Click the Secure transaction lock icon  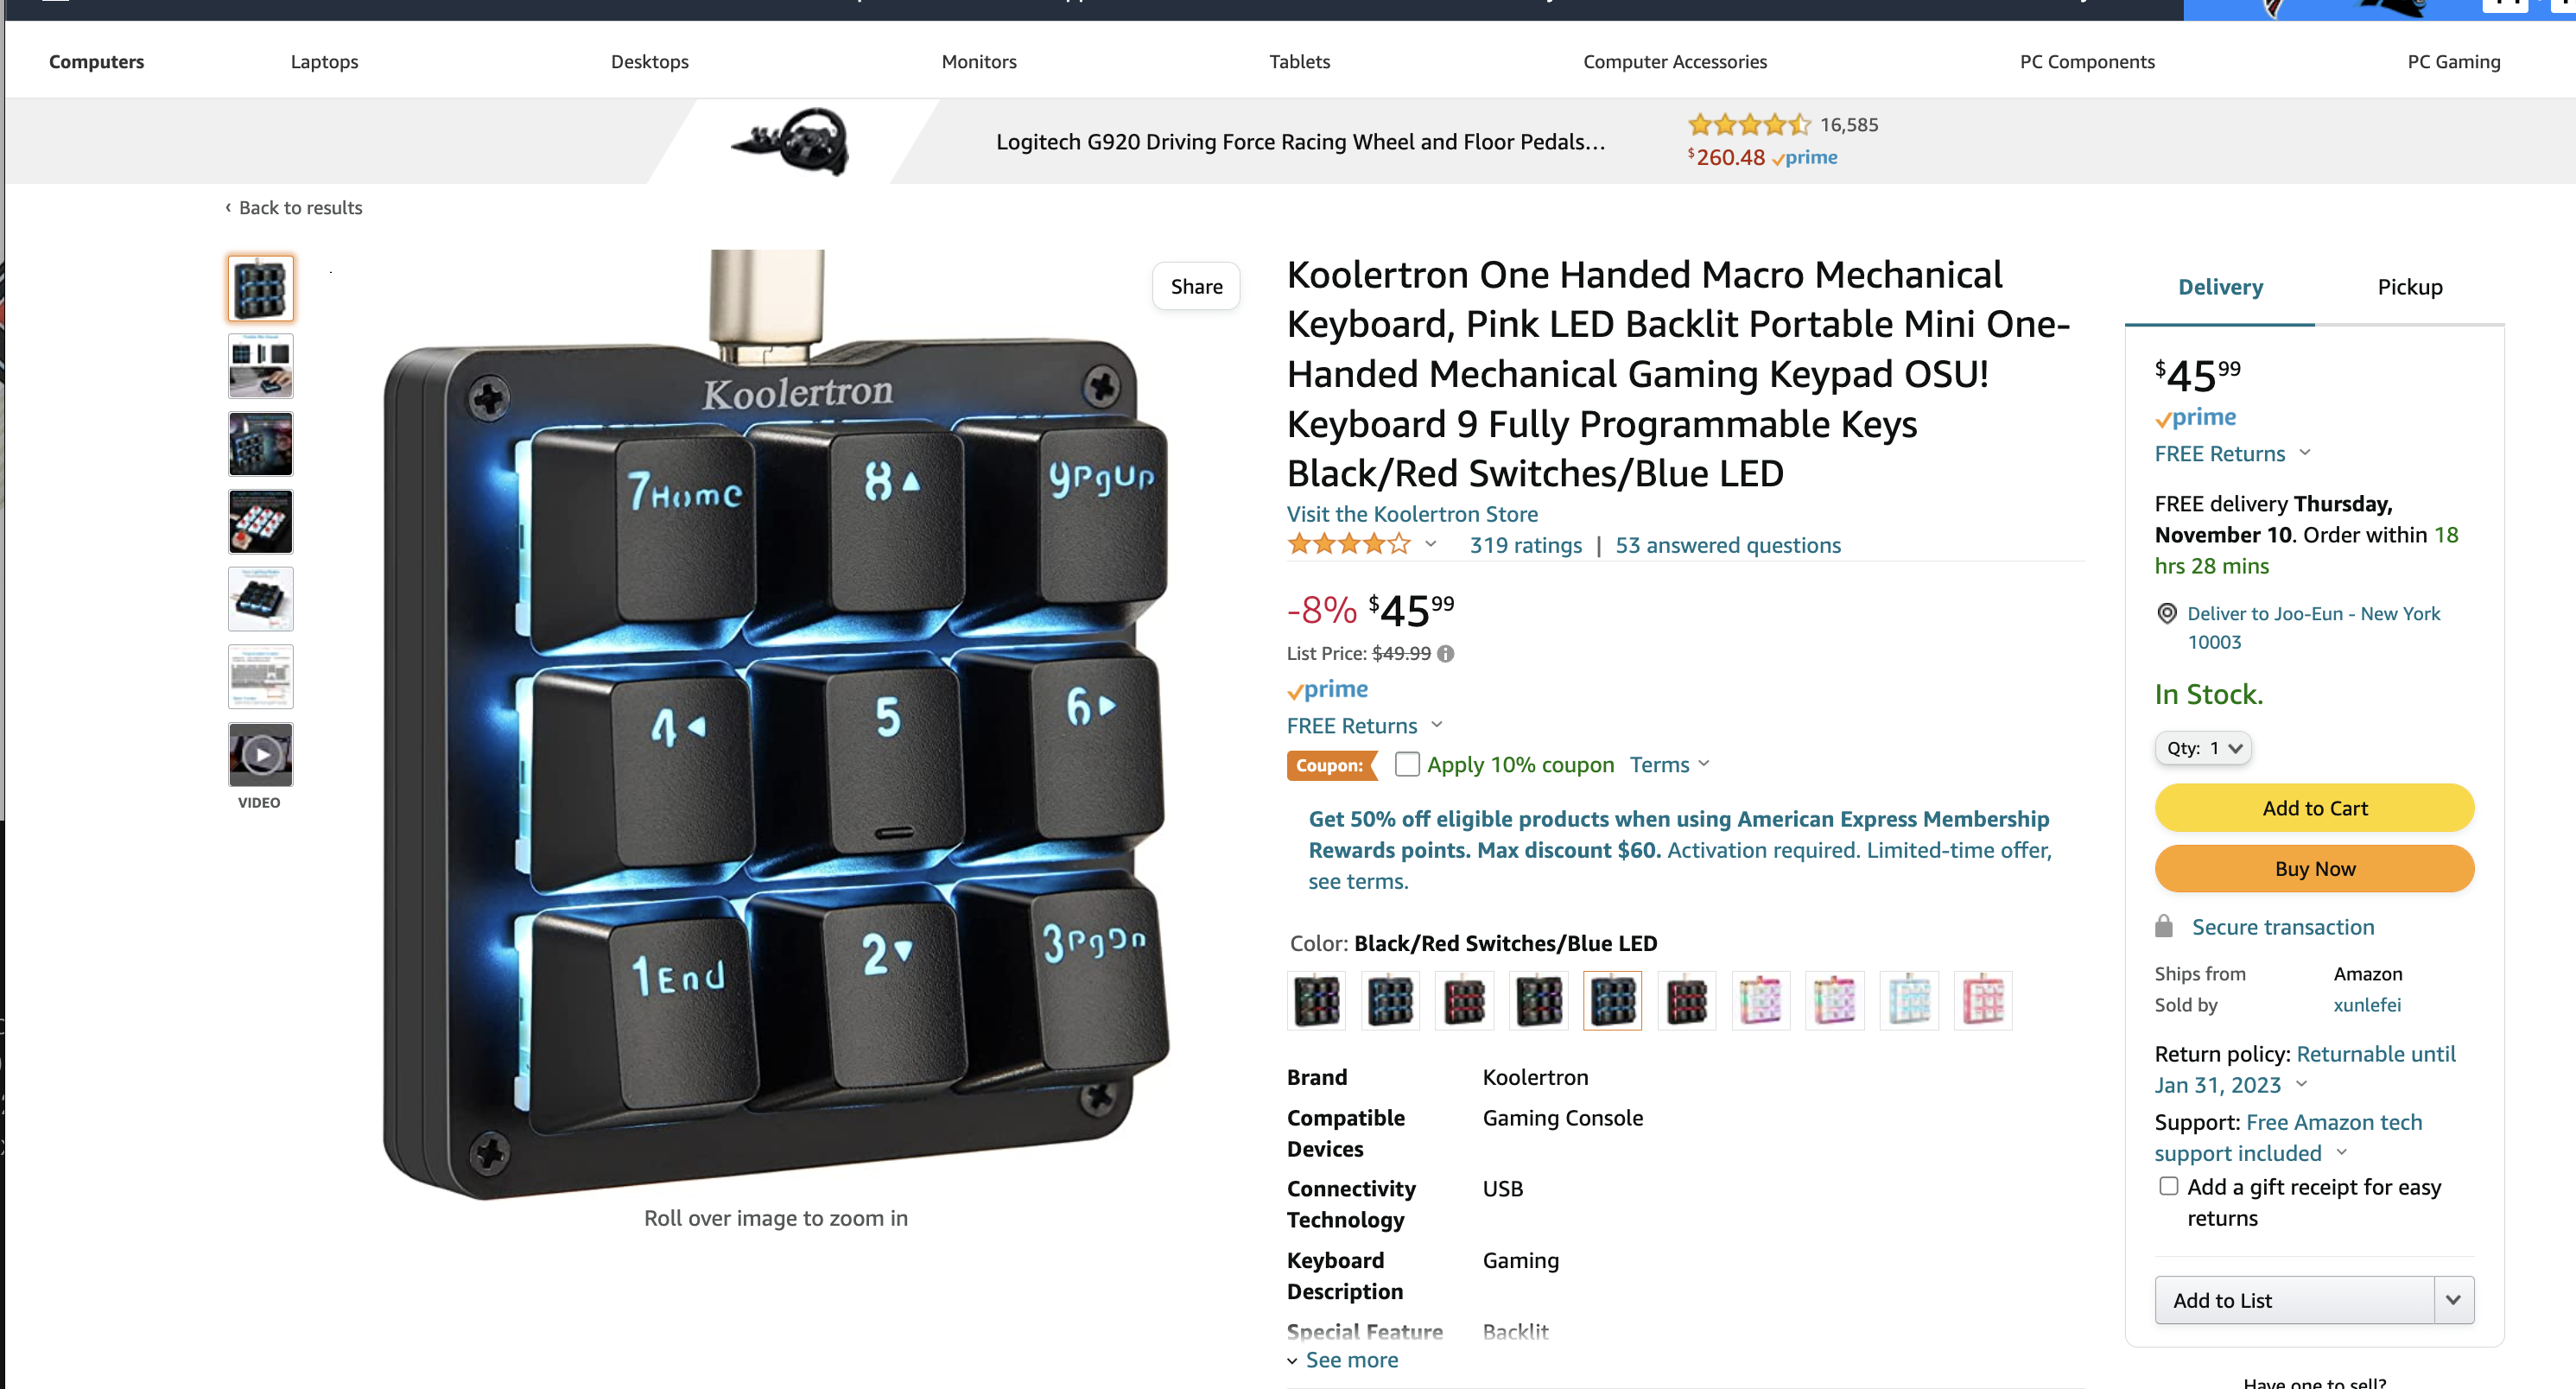2164,926
